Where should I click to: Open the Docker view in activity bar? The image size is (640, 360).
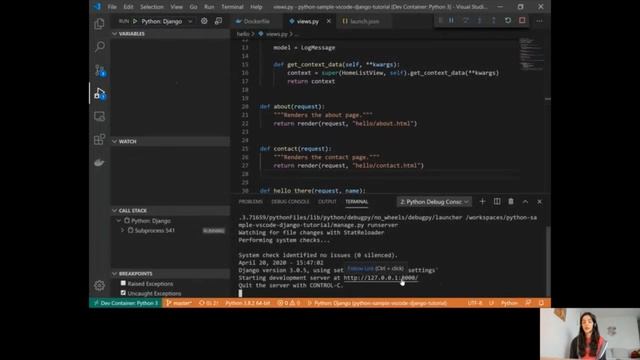tap(99, 163)
